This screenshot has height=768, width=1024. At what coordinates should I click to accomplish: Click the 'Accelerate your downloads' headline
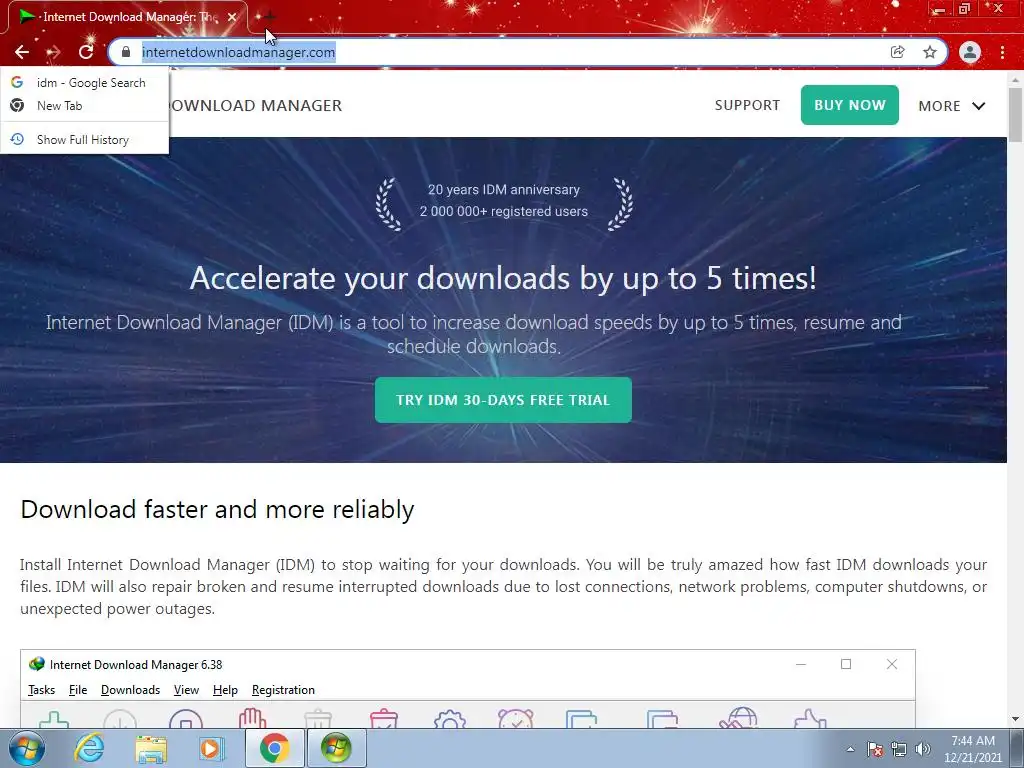point(503,278)
